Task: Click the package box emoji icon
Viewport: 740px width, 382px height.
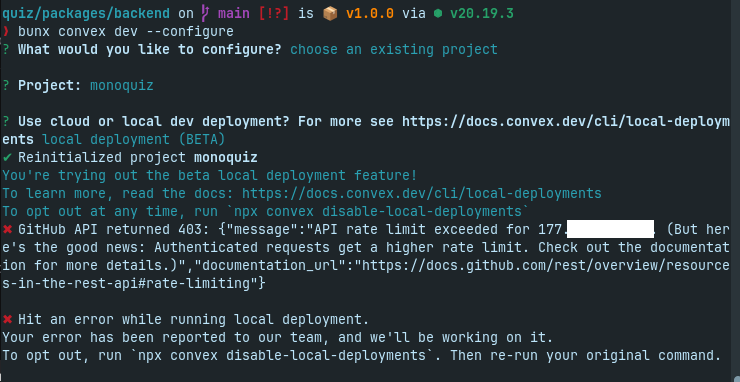Action: coord(330,14)
